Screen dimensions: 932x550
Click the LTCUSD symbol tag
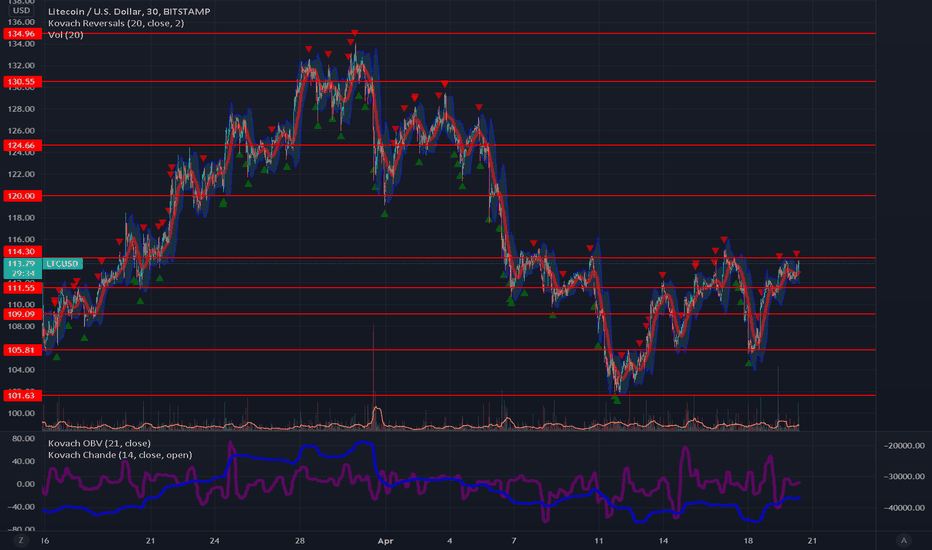(62, 263)
